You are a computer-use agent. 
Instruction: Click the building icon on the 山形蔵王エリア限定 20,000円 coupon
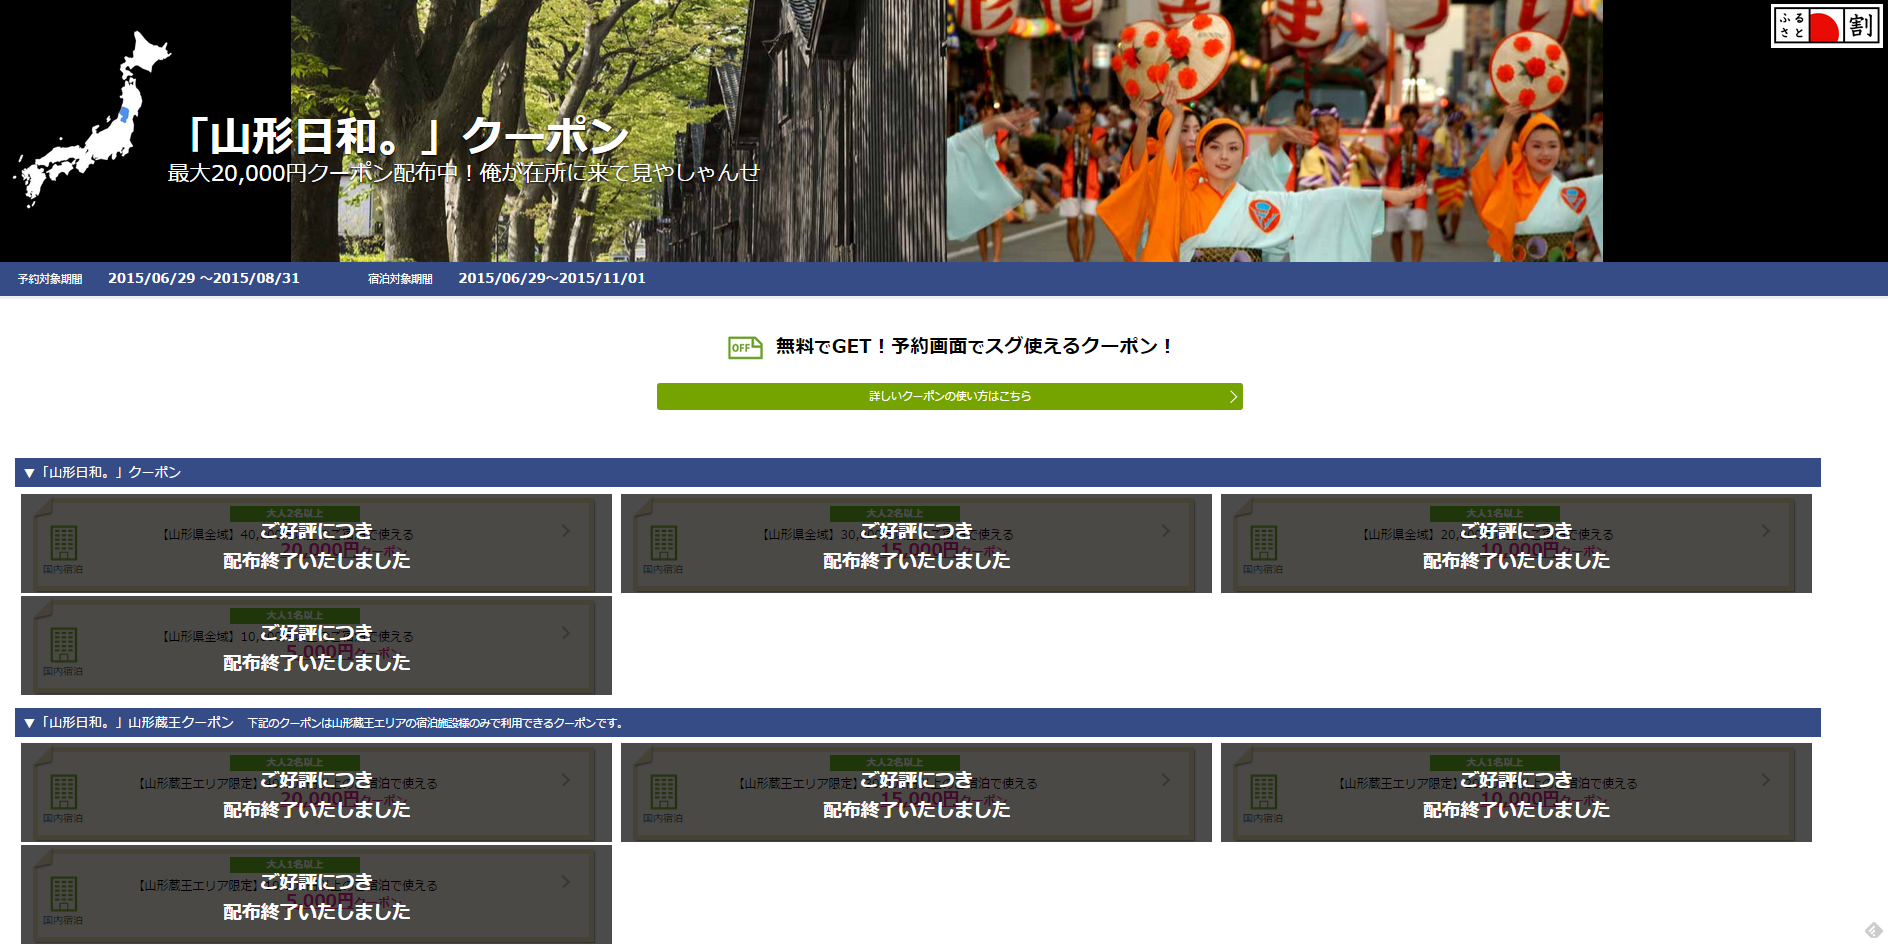64,793
